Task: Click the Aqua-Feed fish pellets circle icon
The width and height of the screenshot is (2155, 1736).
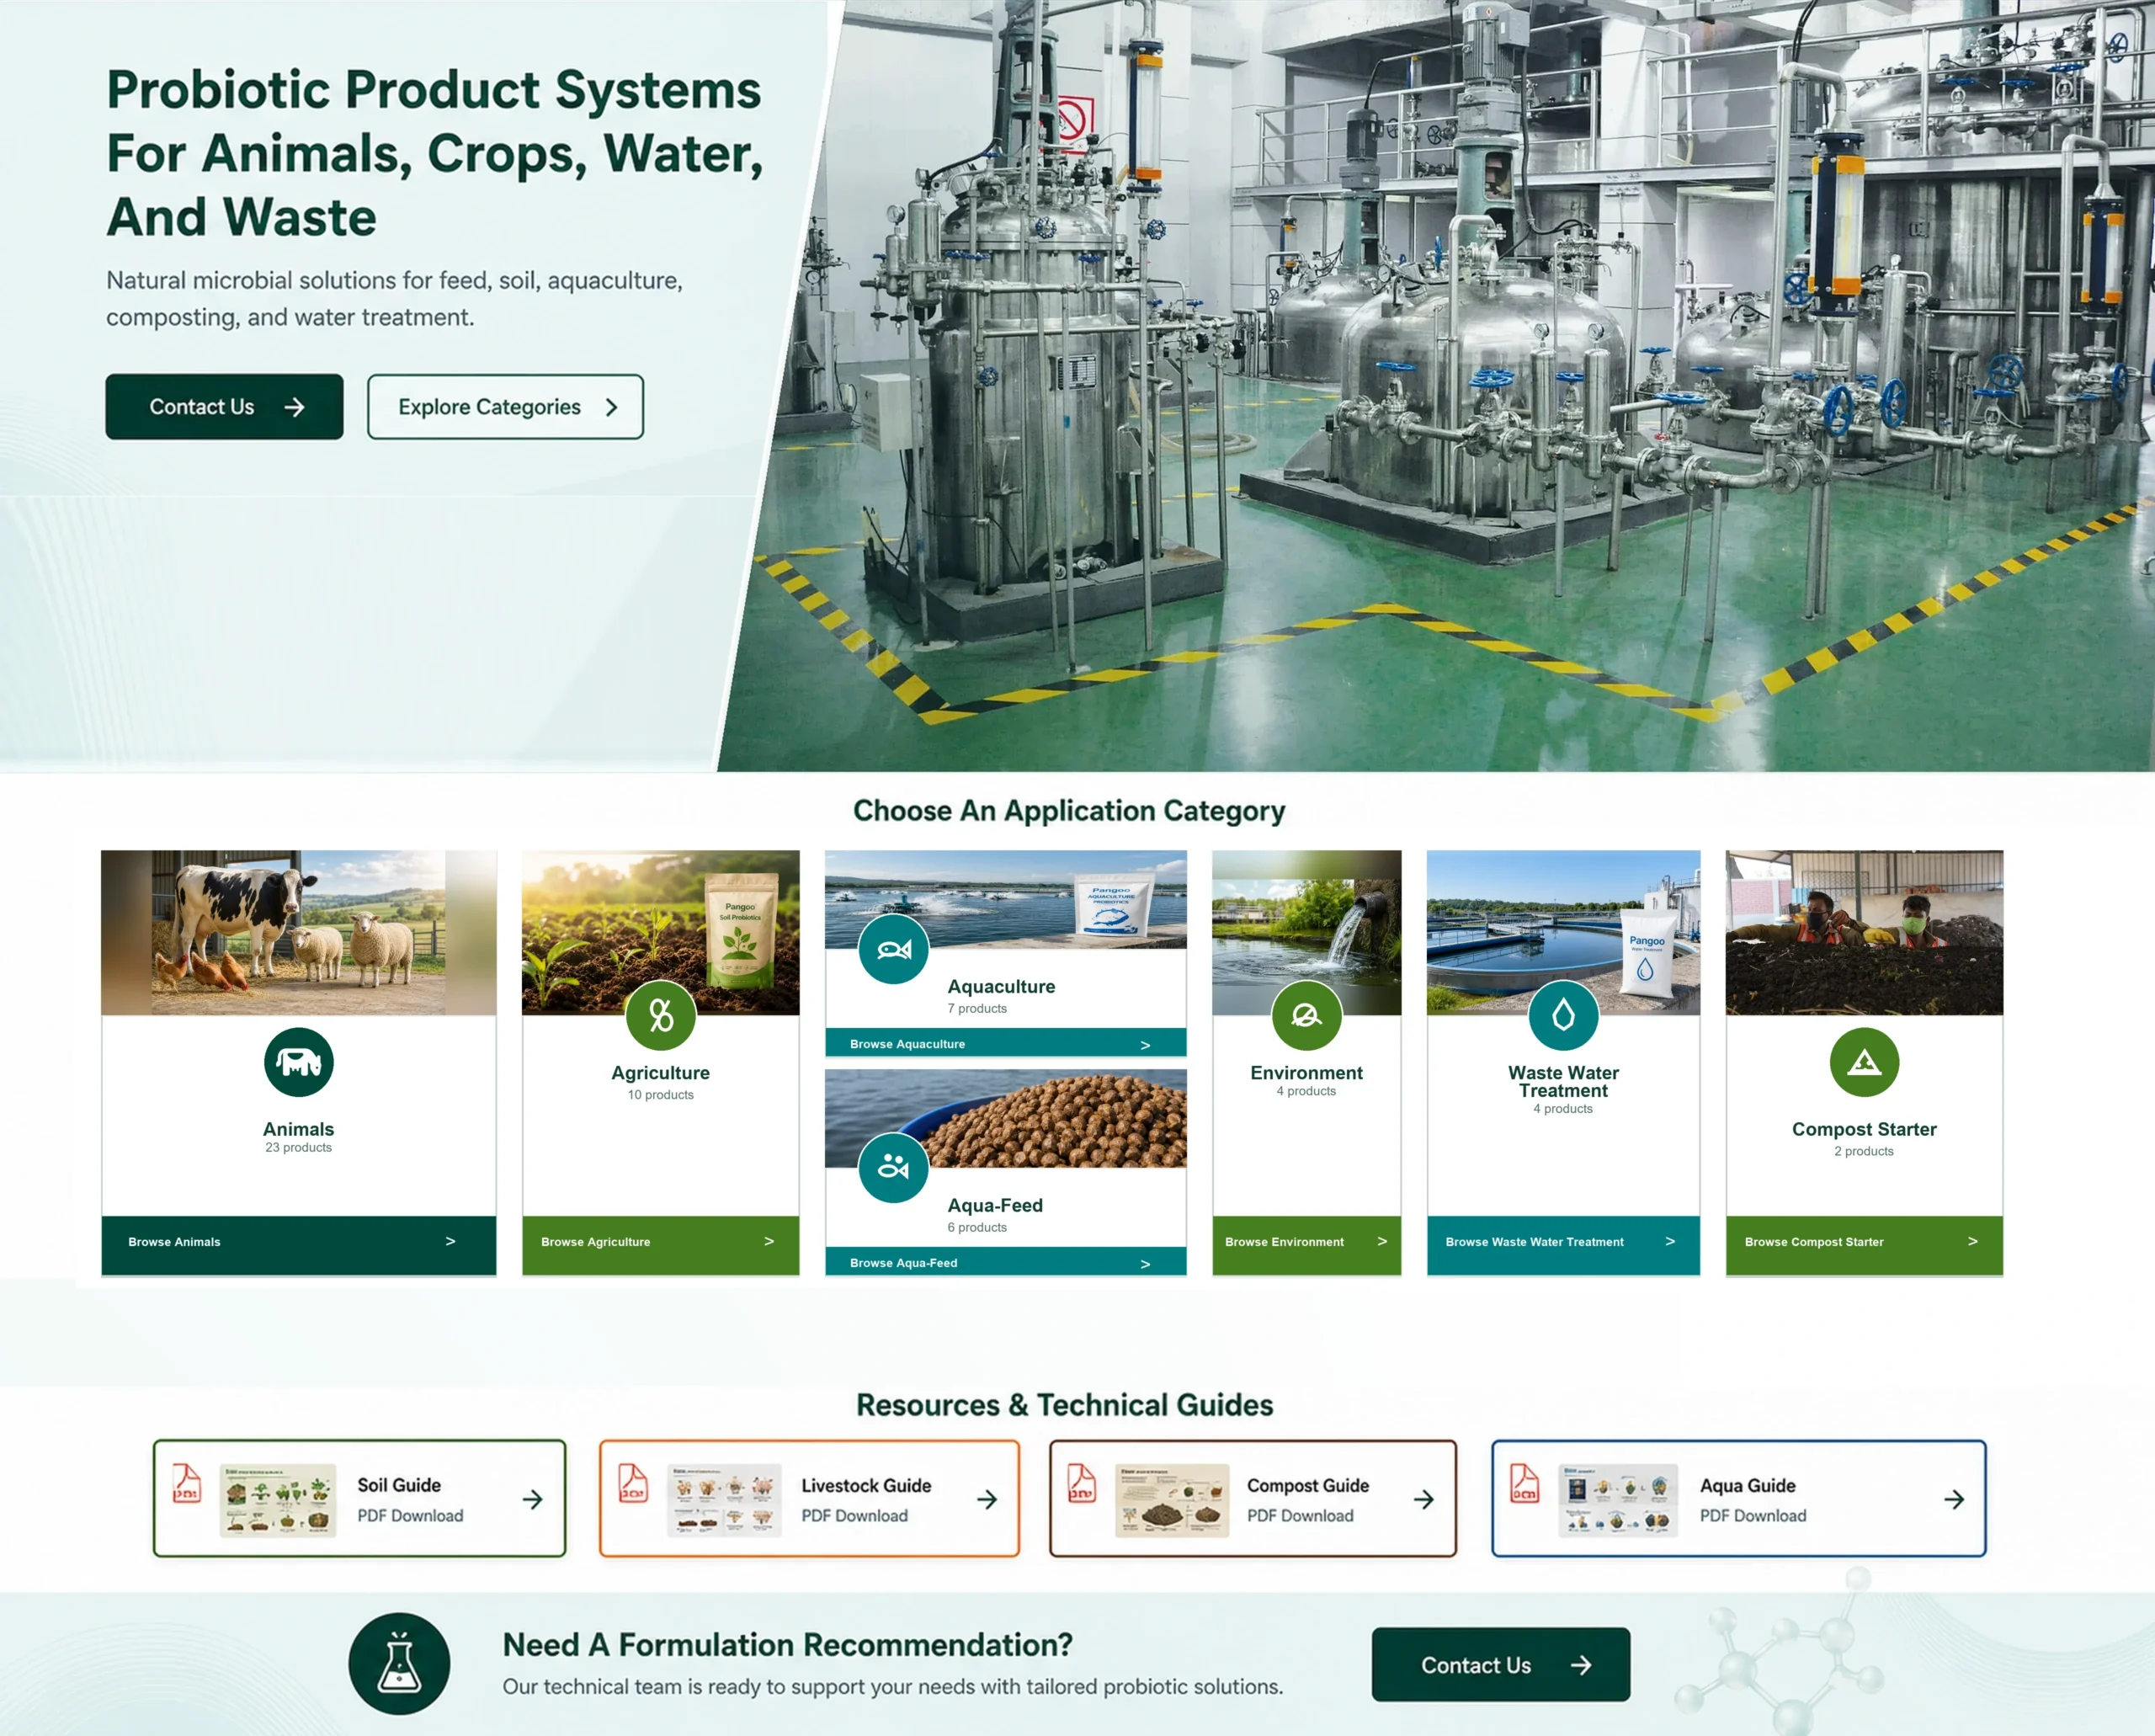Action: pyautogui.click(x=893, y=1167)
